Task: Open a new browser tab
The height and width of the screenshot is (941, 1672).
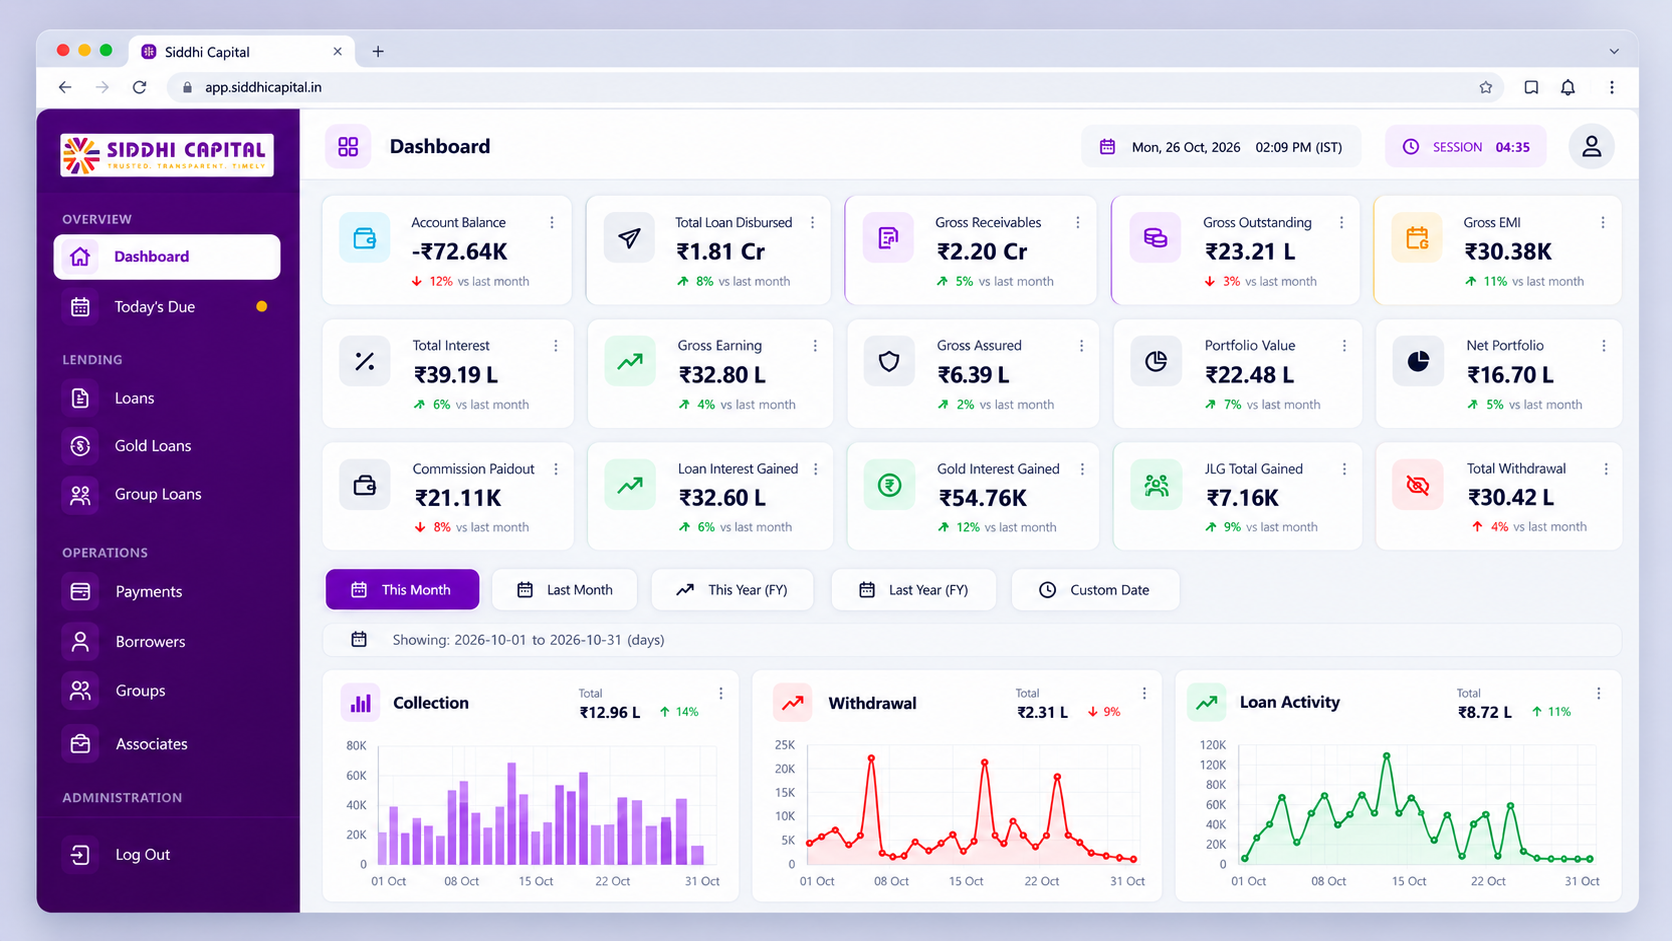Action: pos(378,52)
